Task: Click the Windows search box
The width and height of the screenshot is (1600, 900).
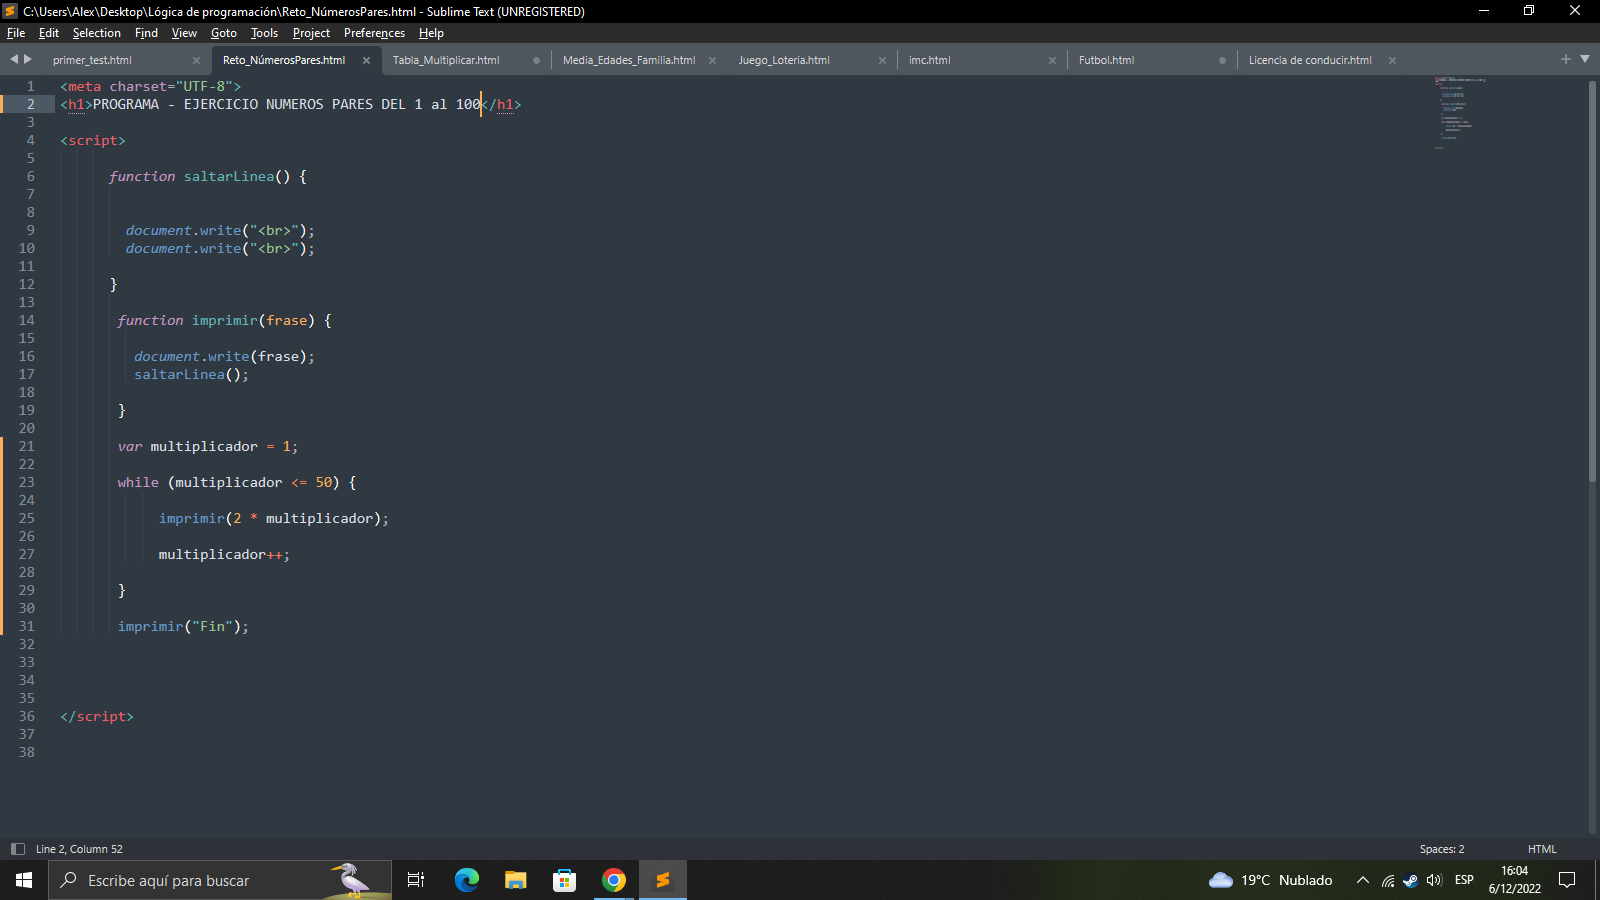Action: coord(220,880)
